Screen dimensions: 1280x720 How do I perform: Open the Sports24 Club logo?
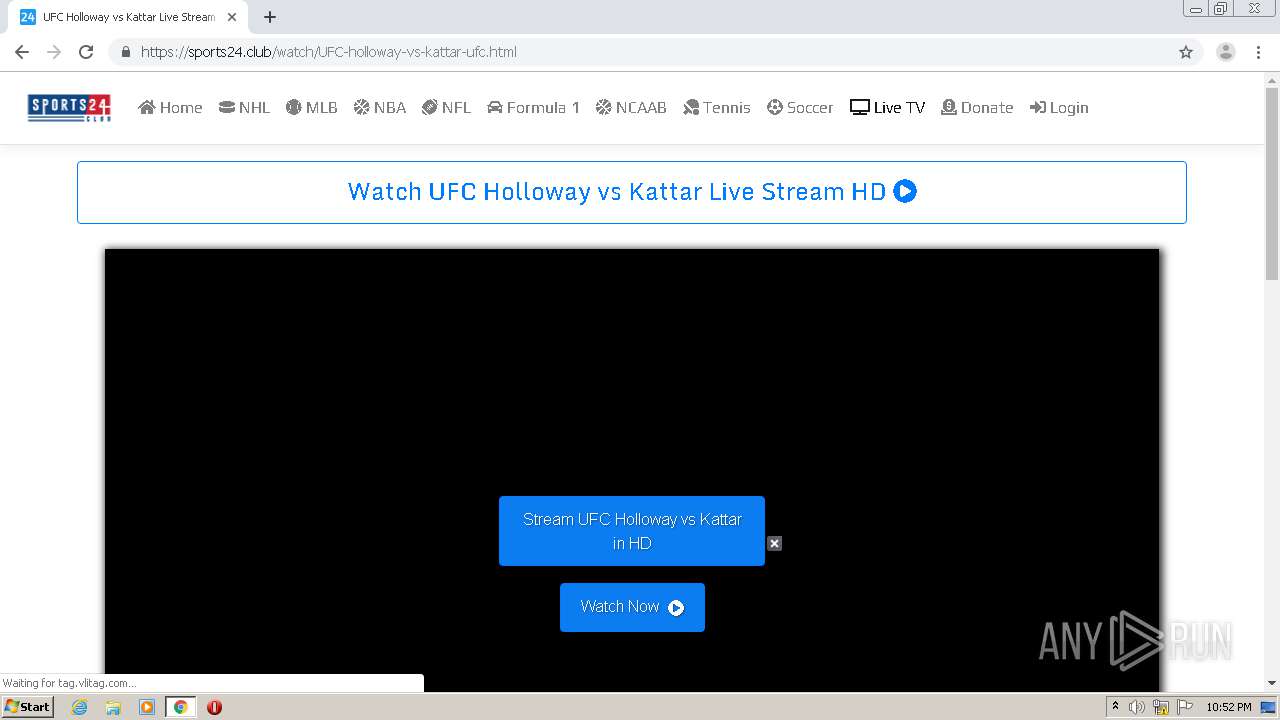point(69,108)
